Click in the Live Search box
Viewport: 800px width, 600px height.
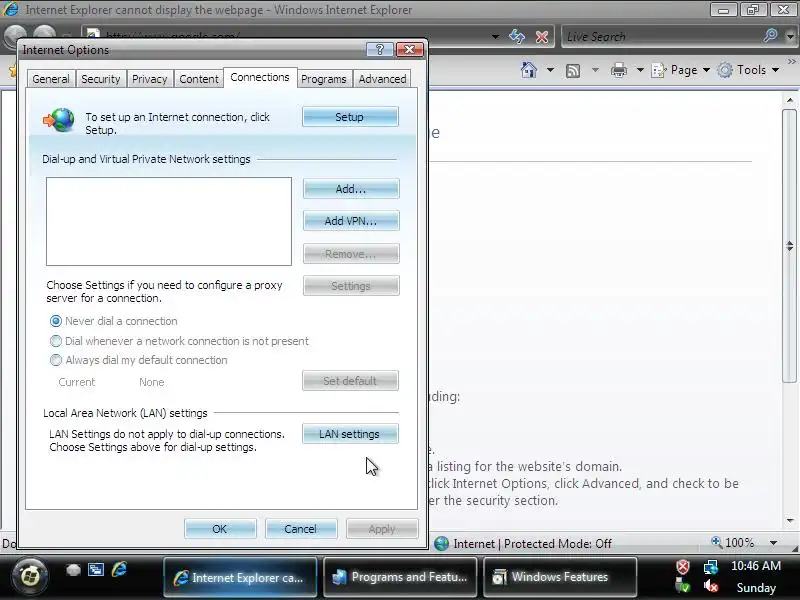[662, 36]
